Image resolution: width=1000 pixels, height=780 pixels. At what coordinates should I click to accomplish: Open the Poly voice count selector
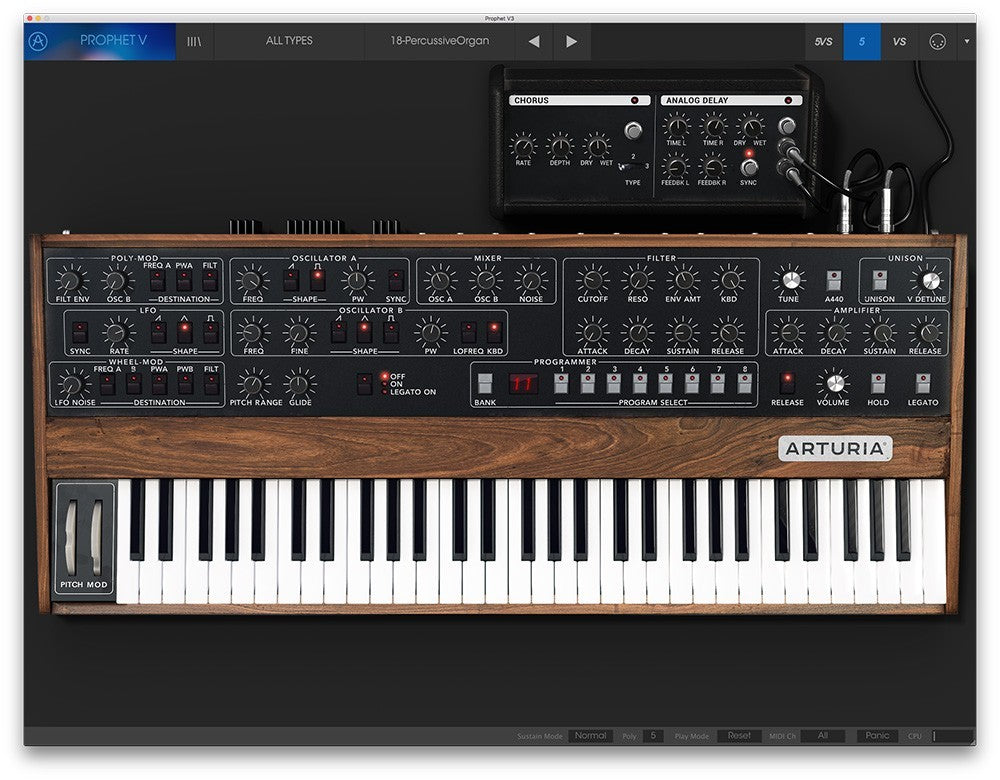pos(653,736)
